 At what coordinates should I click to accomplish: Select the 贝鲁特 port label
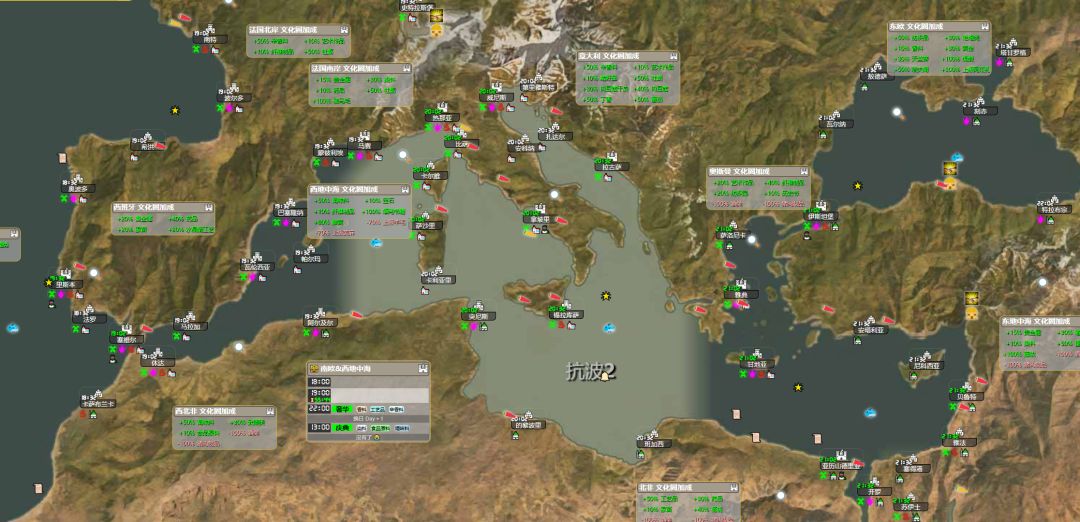[x=966, y=397]
